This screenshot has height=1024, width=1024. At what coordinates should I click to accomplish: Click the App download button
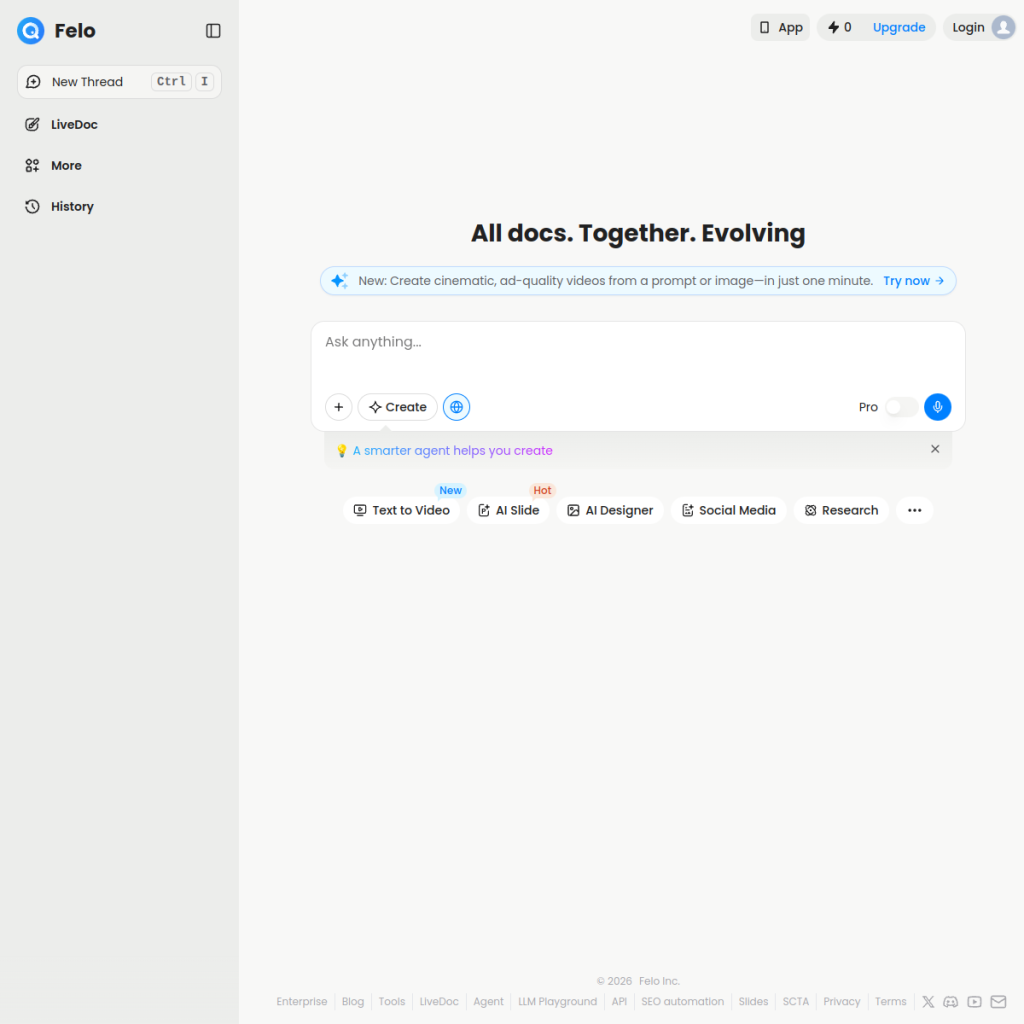(x=780, y=27)
